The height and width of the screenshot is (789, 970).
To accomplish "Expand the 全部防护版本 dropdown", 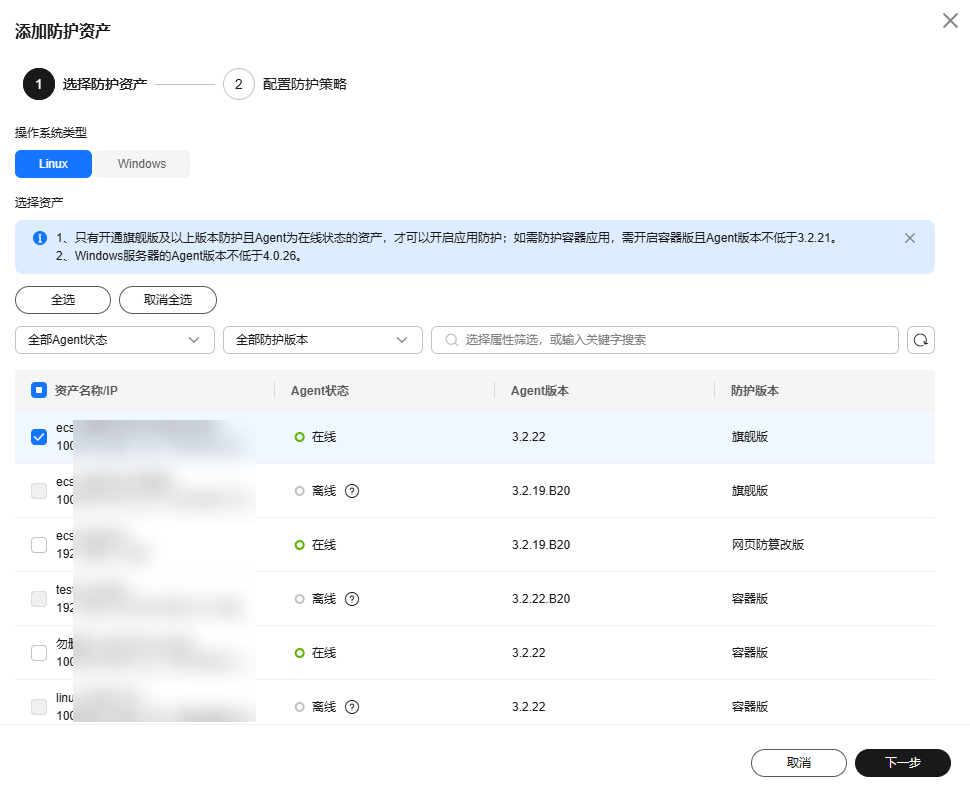I will [322, 340].
